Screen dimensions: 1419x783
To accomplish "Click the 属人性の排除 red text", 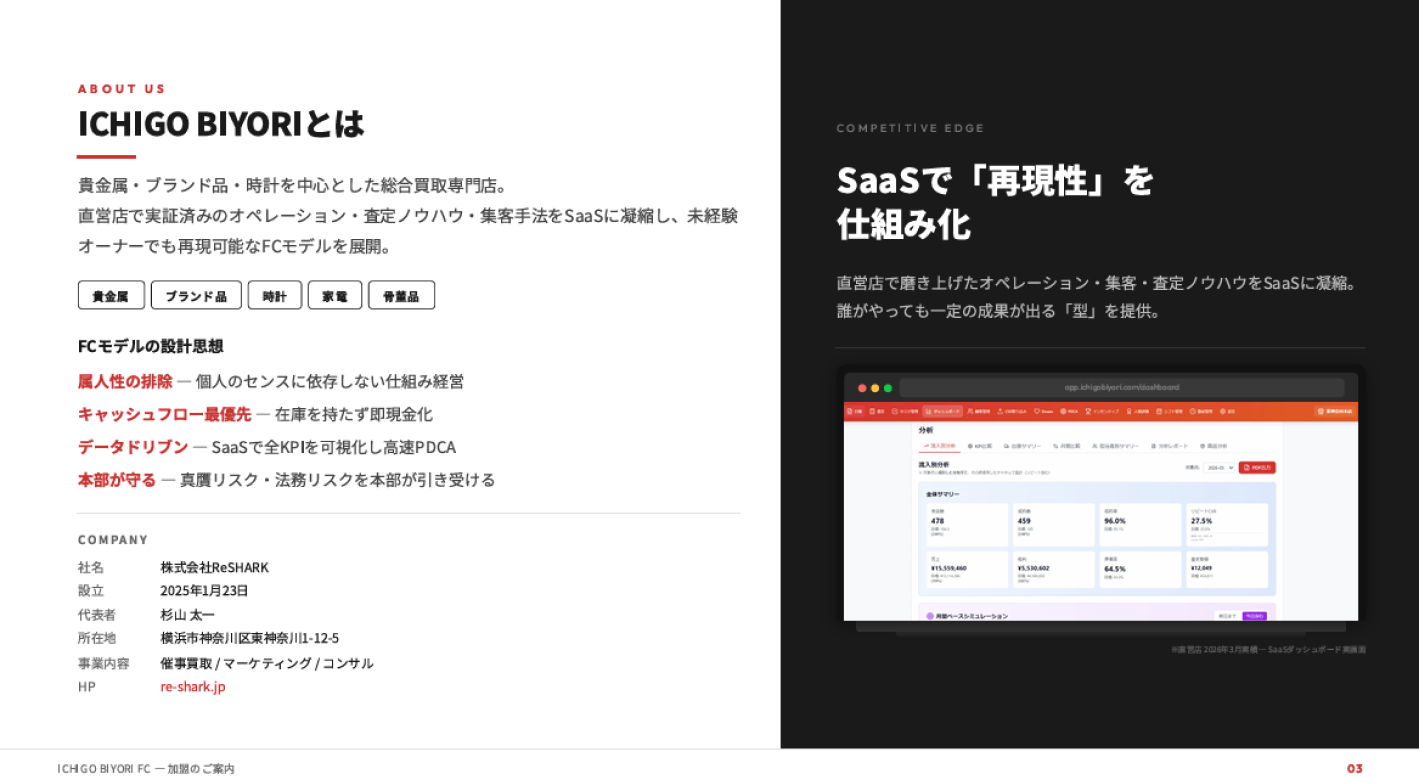I will tap(125, 381).
